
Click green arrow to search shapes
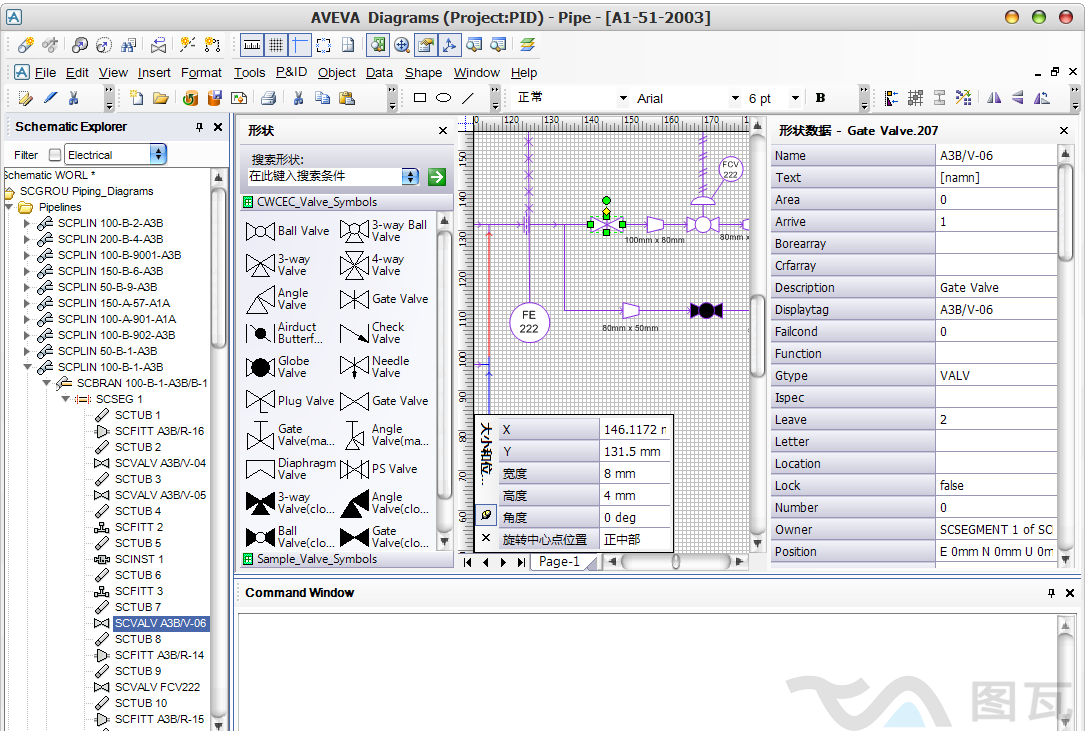[437, 177]
